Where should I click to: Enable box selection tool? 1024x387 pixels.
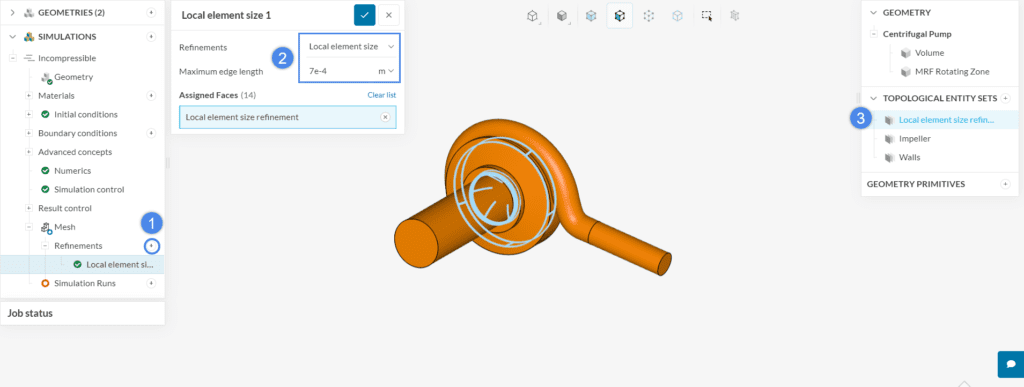706,16
